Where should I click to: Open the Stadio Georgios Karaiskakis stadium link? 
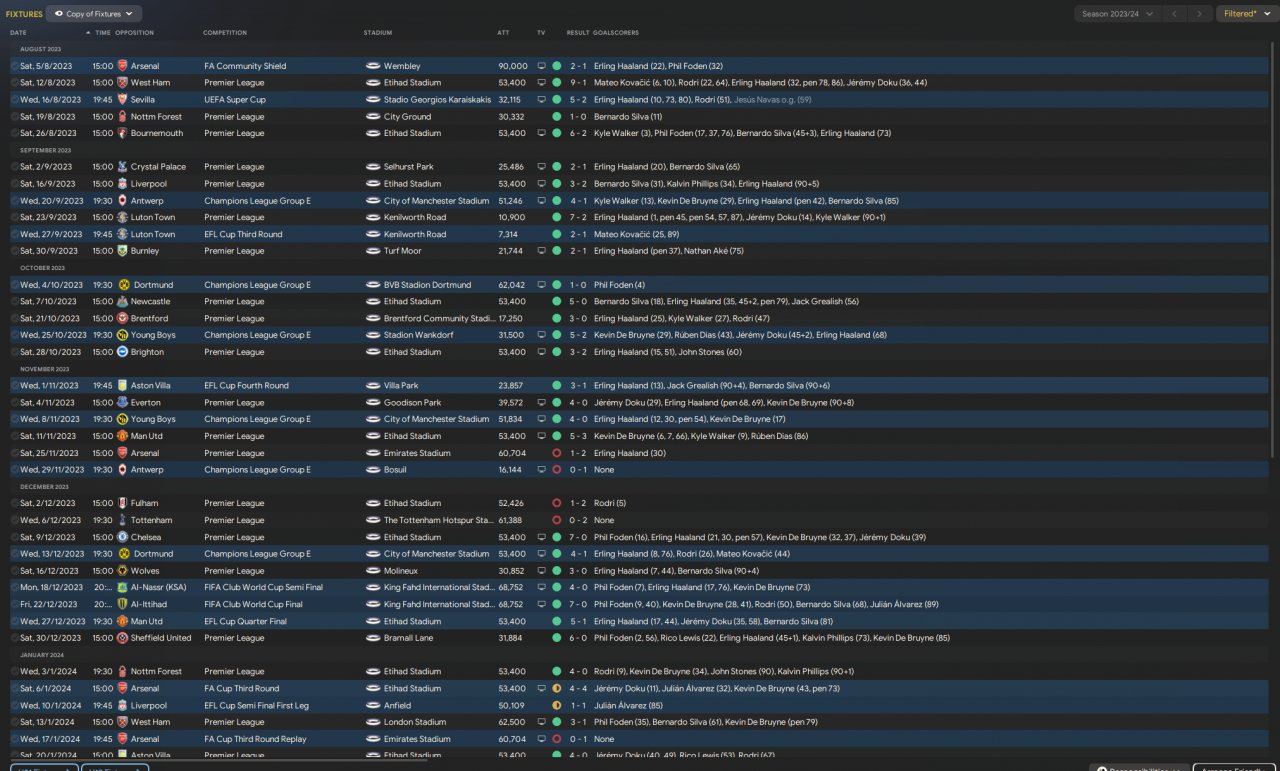click(x=437, y=100)
